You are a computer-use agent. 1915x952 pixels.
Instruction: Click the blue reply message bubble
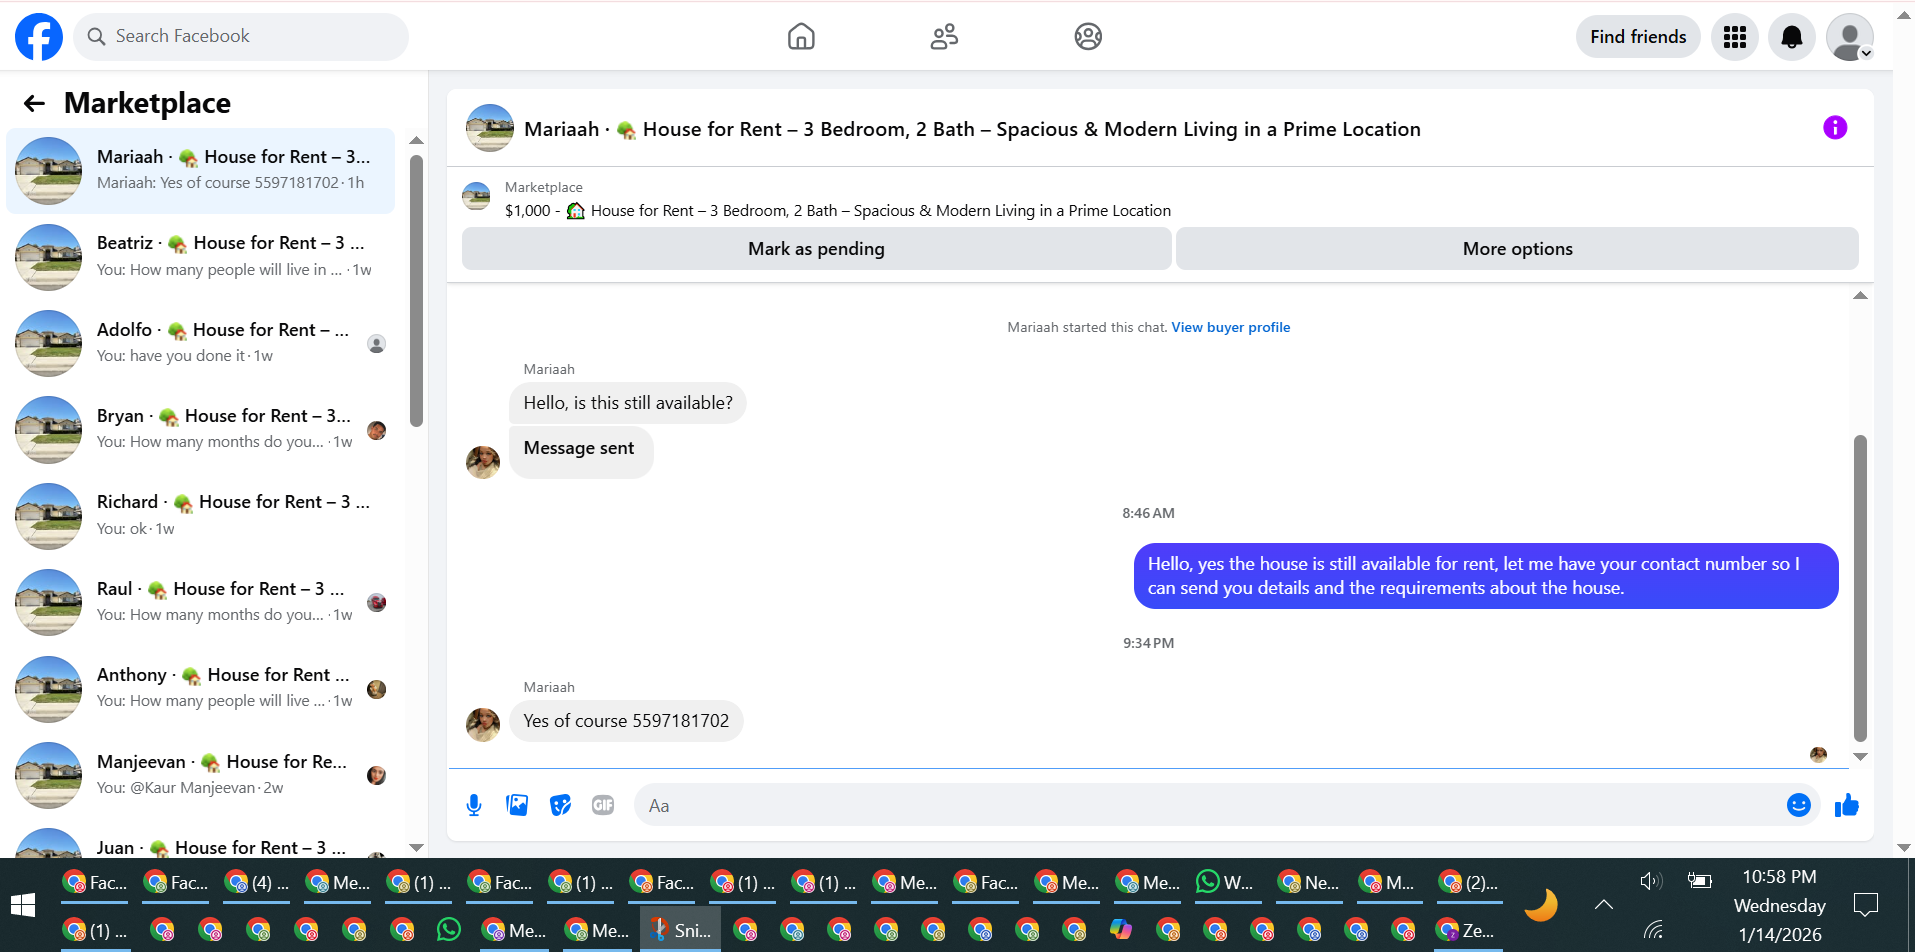1486,576
